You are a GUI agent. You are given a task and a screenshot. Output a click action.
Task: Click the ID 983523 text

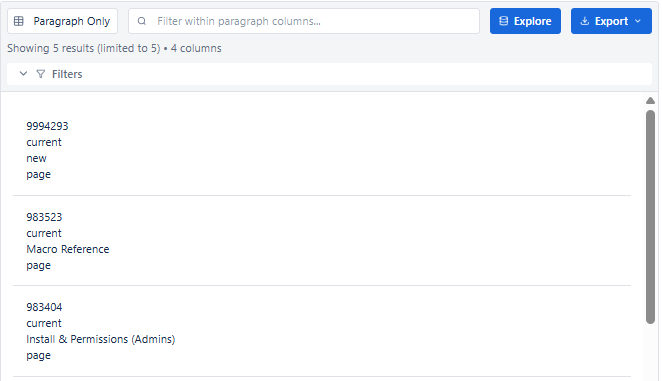pos(44,217)
